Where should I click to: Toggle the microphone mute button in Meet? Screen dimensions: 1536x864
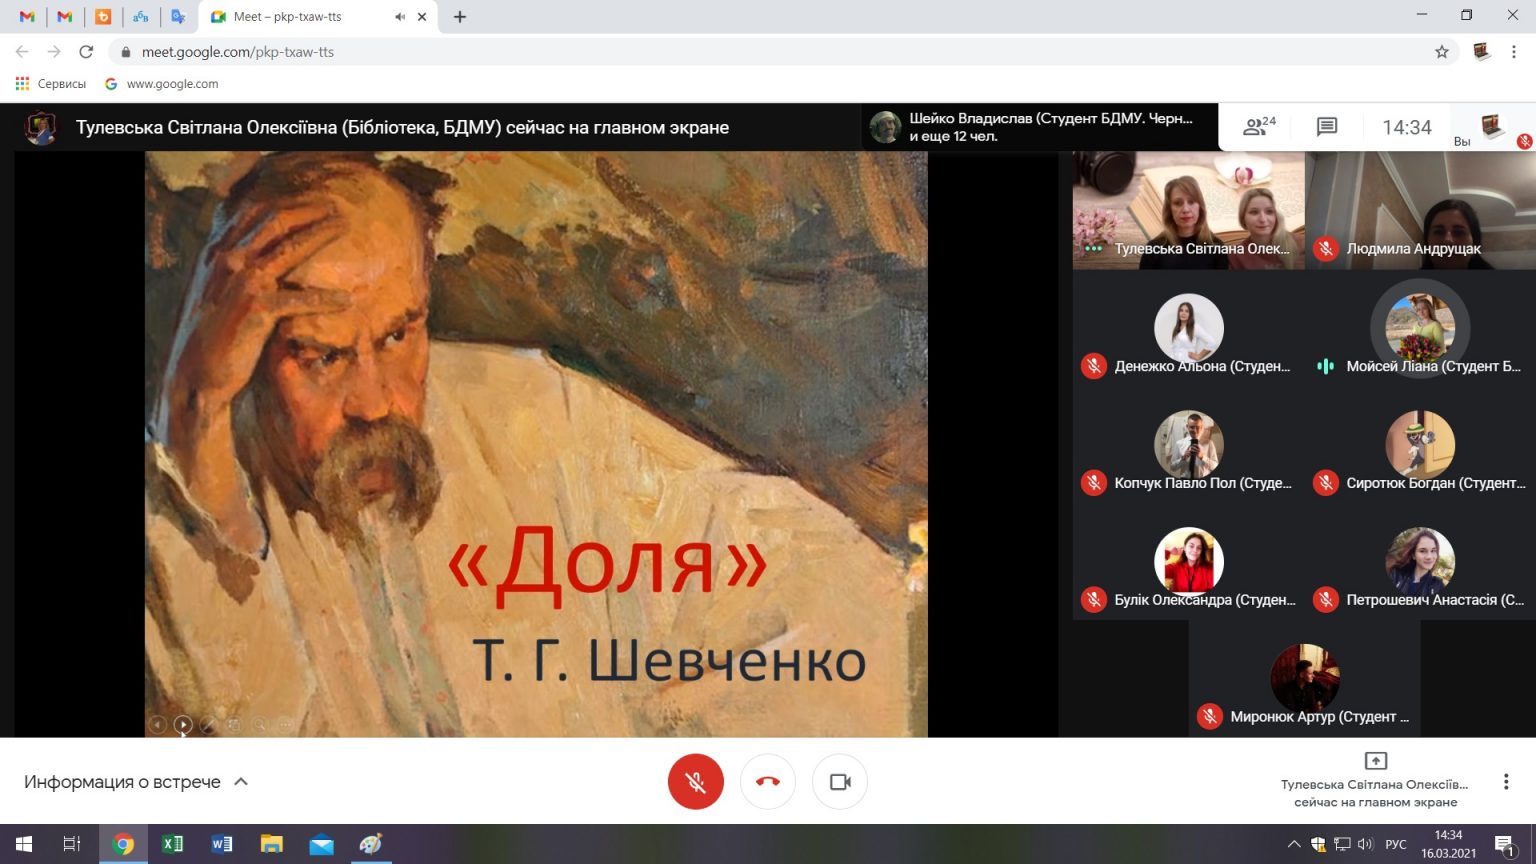[695, 782]
